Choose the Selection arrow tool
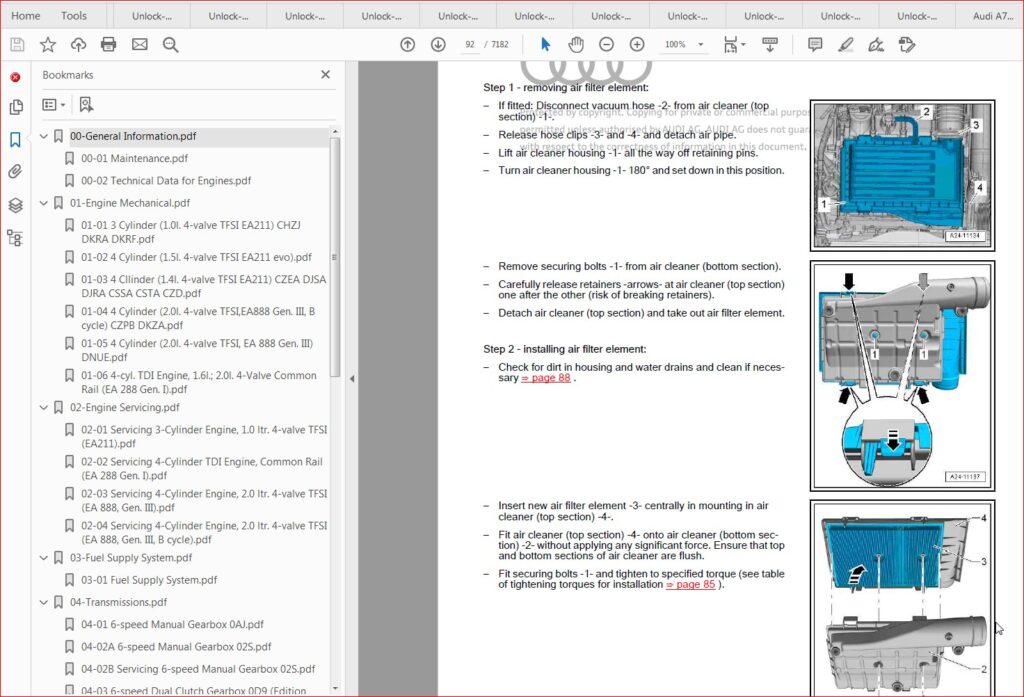The width and height of the screenshot is (1024, 697). click(545, 44)
